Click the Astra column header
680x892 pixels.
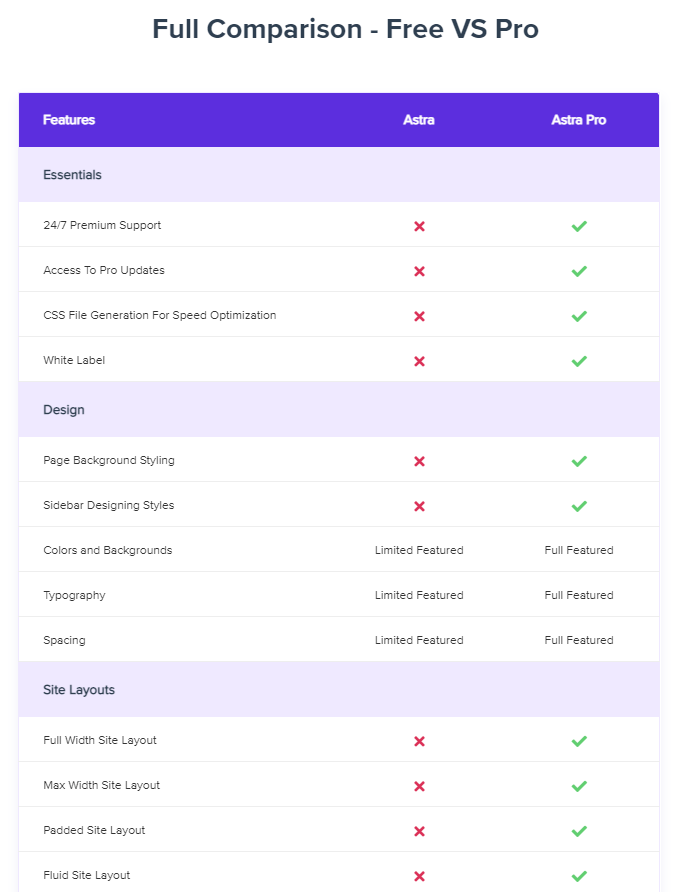pyautogui.click(x=419, y=120)
